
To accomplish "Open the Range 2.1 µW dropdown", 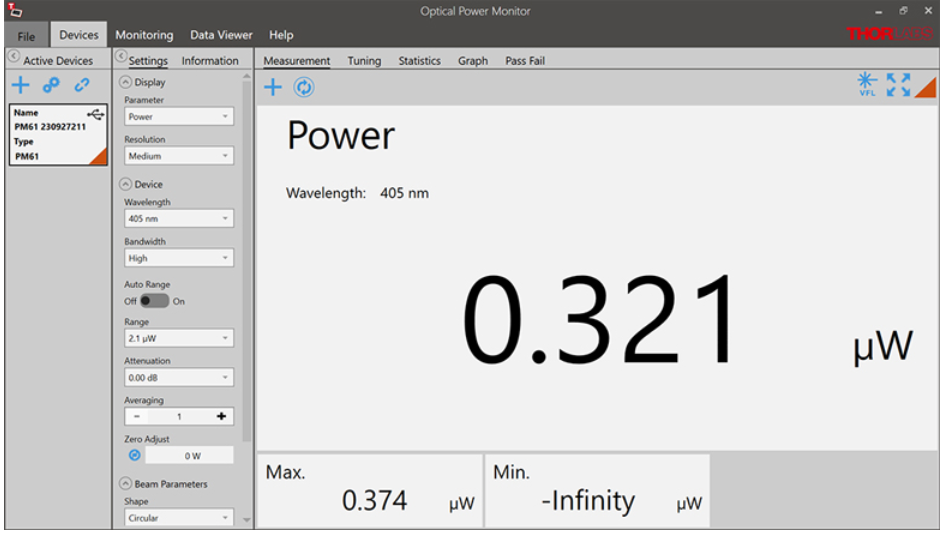I will click(x=178, y=339).
